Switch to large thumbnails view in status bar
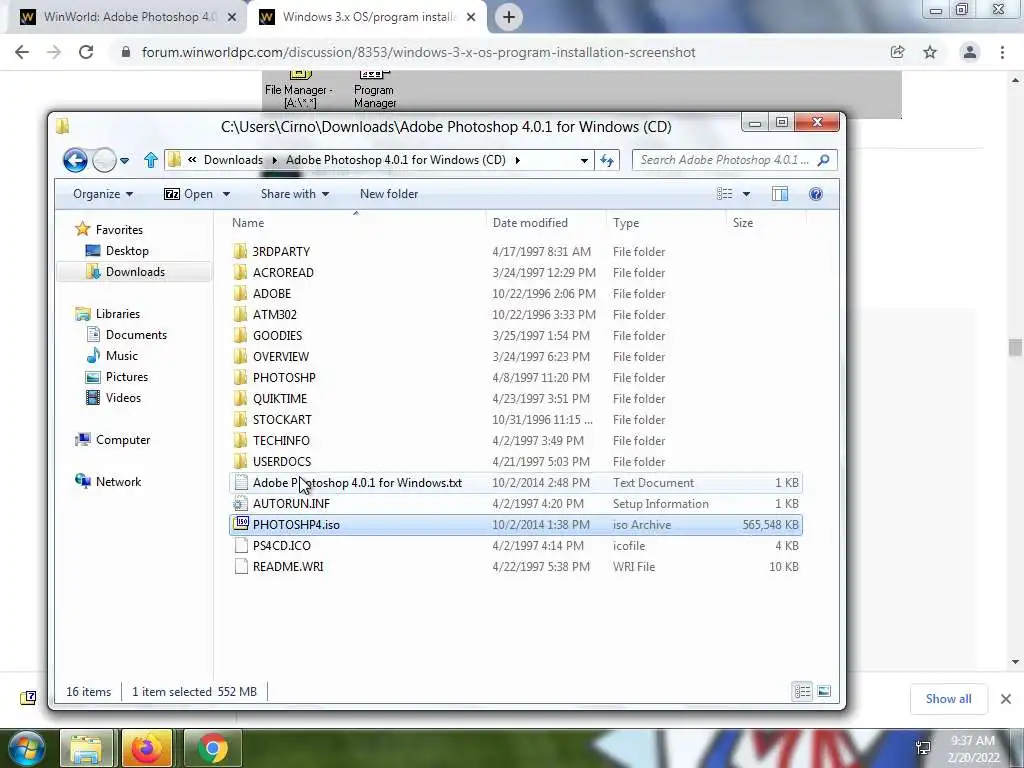Image resolution: width=1024 pixels, height=768 pixels. (x=824, y=691)
